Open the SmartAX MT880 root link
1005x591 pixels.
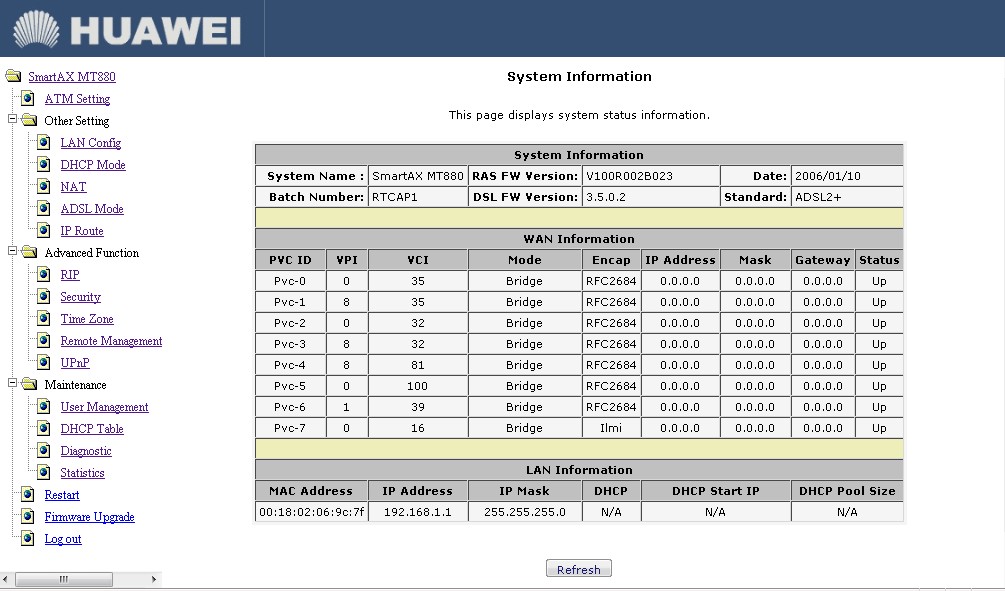(72, 77)
